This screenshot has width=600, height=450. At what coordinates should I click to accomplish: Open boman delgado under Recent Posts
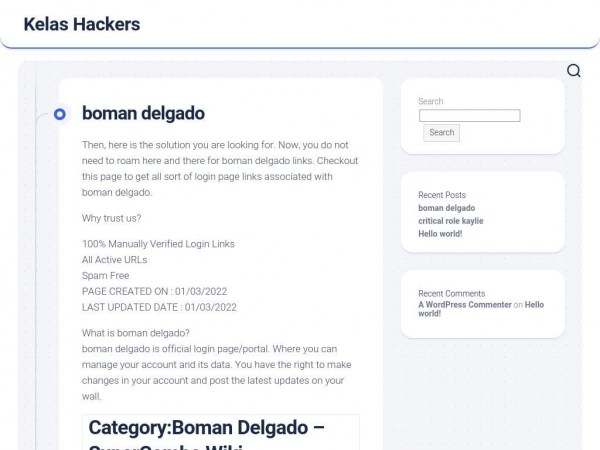click(x=446, y=208)
